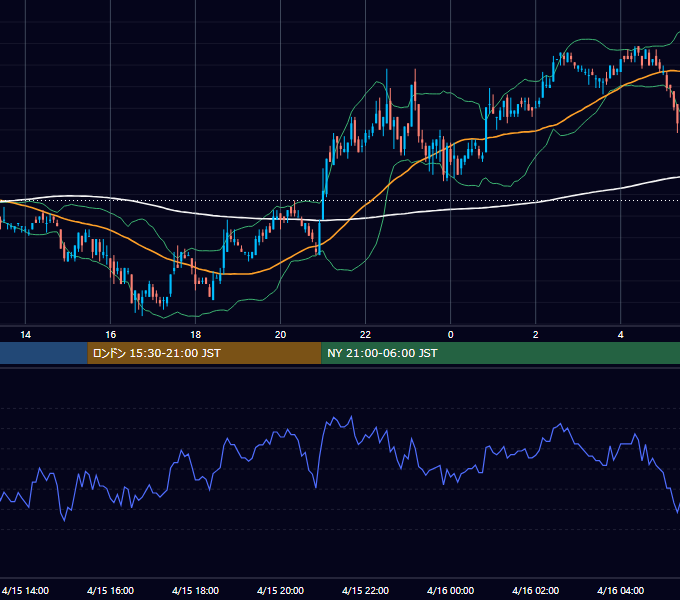The image size is (680, 600).
Task: Select the 4/16 02:00 date label
Action: [x=536, y=590]
